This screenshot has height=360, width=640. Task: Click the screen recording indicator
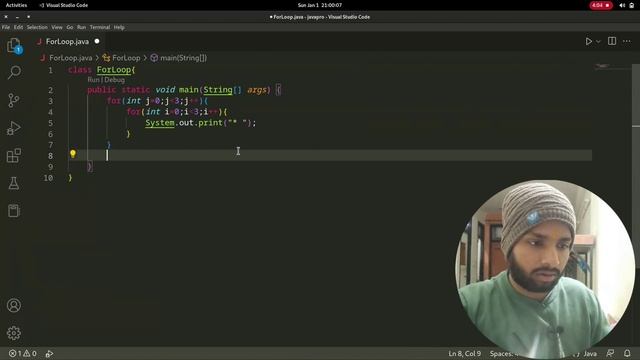point(600,5)
